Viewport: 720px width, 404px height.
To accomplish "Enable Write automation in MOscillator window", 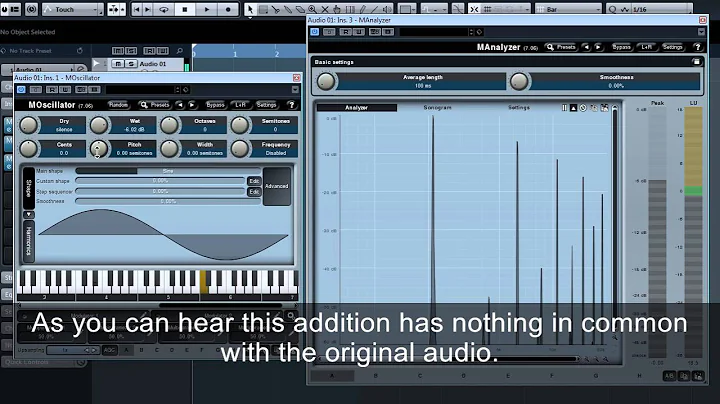I will click(x=65, y=90).
